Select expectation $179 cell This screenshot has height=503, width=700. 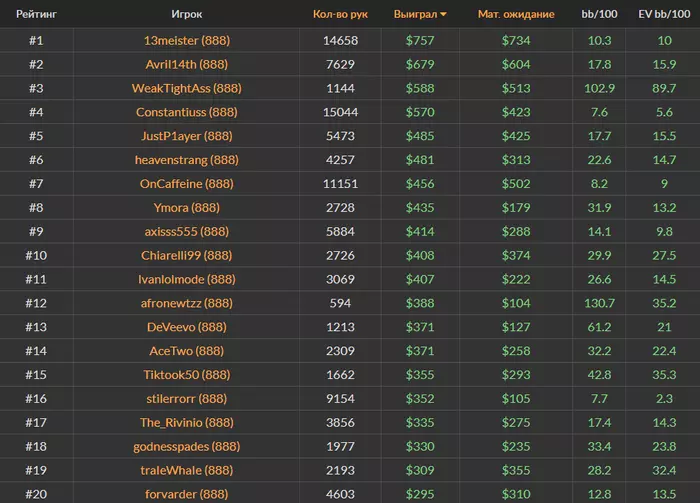tap(516, 208)
